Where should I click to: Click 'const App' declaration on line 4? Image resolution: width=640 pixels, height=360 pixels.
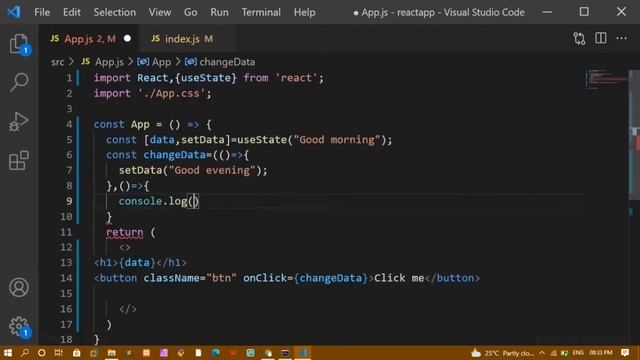pyautogui.click(x=121, y=124)
